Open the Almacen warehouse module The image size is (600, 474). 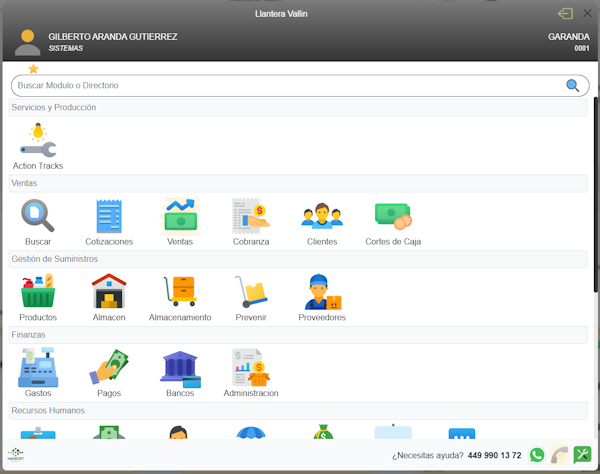[x=109, y=293]
